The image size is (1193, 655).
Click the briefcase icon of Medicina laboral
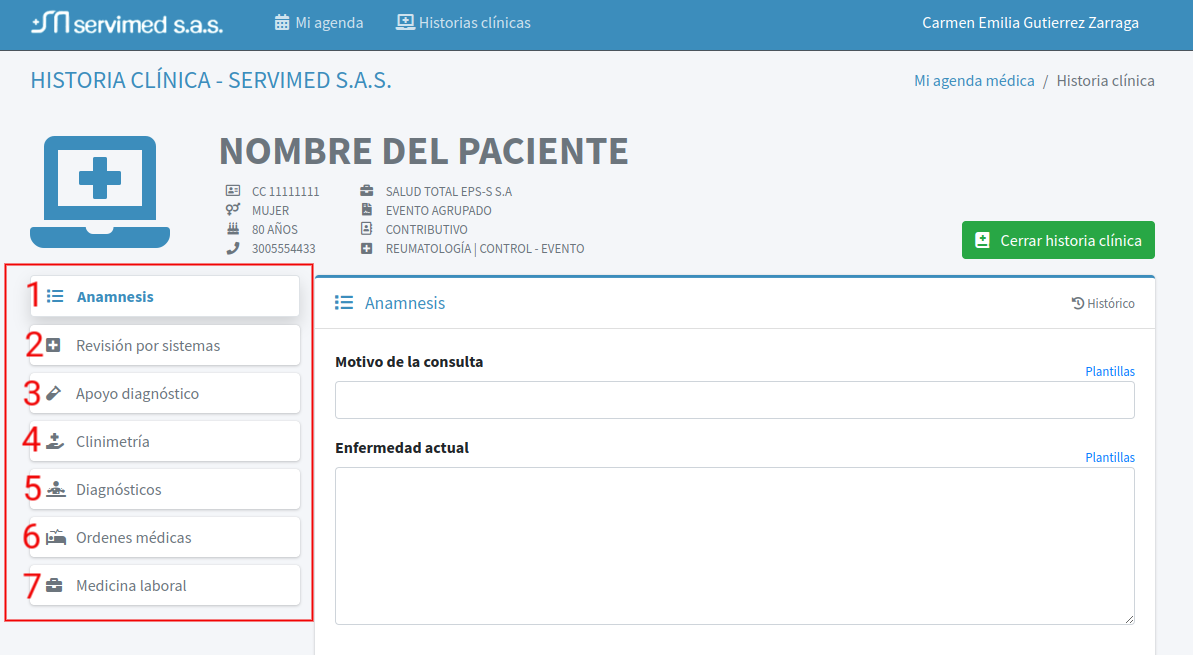tap(55, 585)
